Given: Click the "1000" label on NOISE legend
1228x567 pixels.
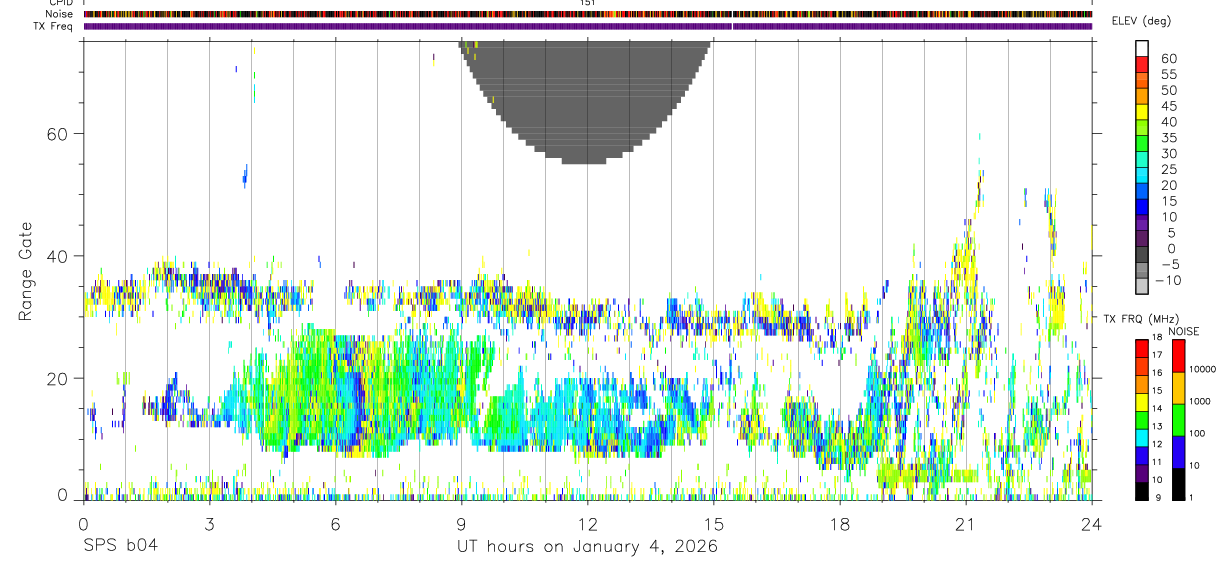Looking at the screenshot, I should 1200,401.
